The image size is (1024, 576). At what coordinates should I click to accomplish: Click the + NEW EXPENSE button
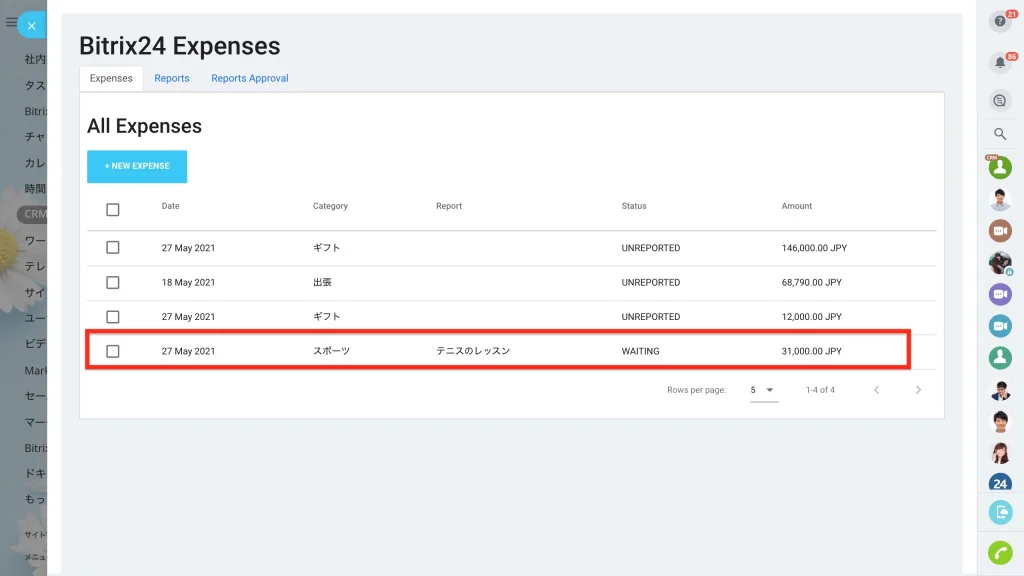coord(137,167)
